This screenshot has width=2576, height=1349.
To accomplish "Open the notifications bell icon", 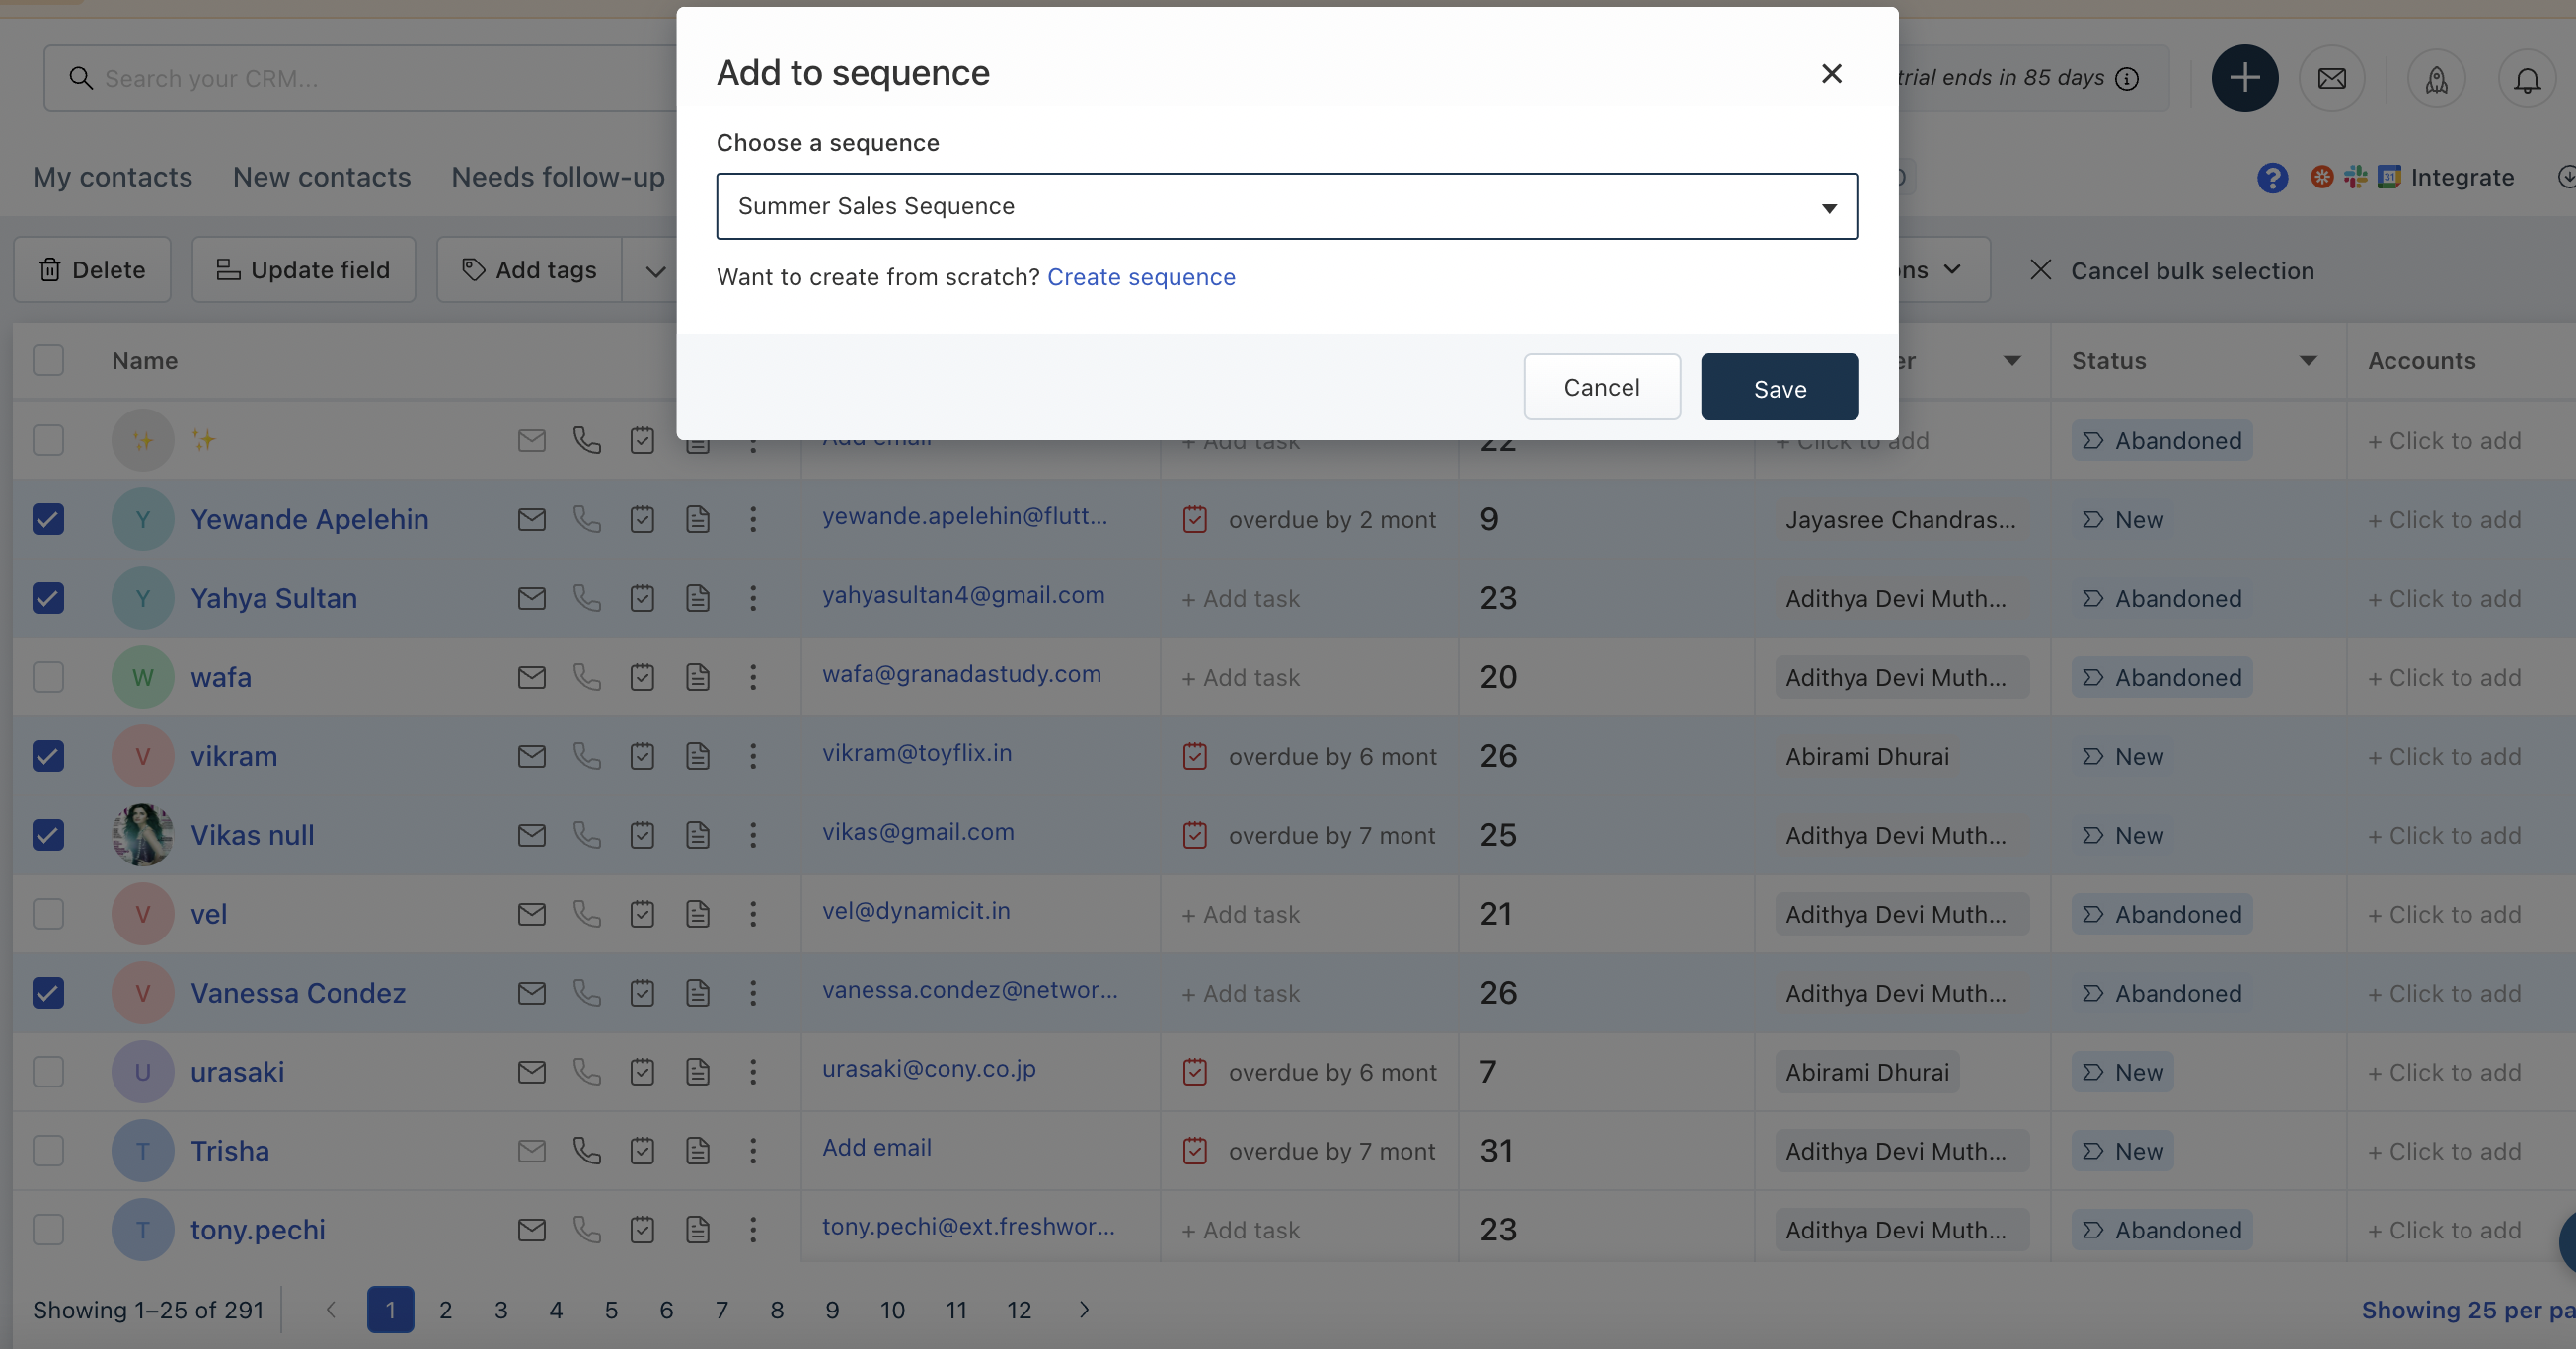I will (x=2526, y=78).
